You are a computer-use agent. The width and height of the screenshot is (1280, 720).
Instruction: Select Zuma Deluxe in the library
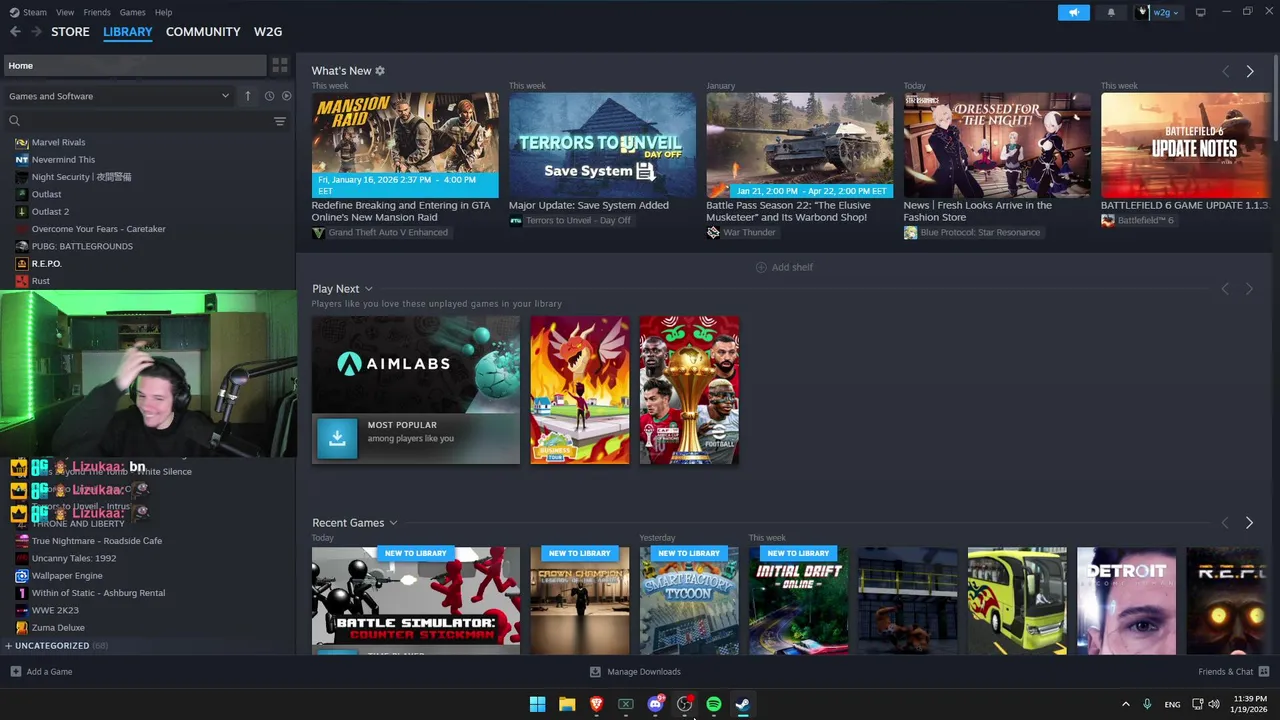click(58, 628)
